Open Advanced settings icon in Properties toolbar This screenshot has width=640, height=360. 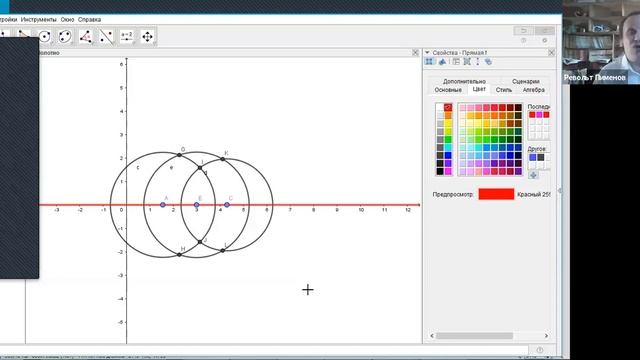[x=488, y=62]
